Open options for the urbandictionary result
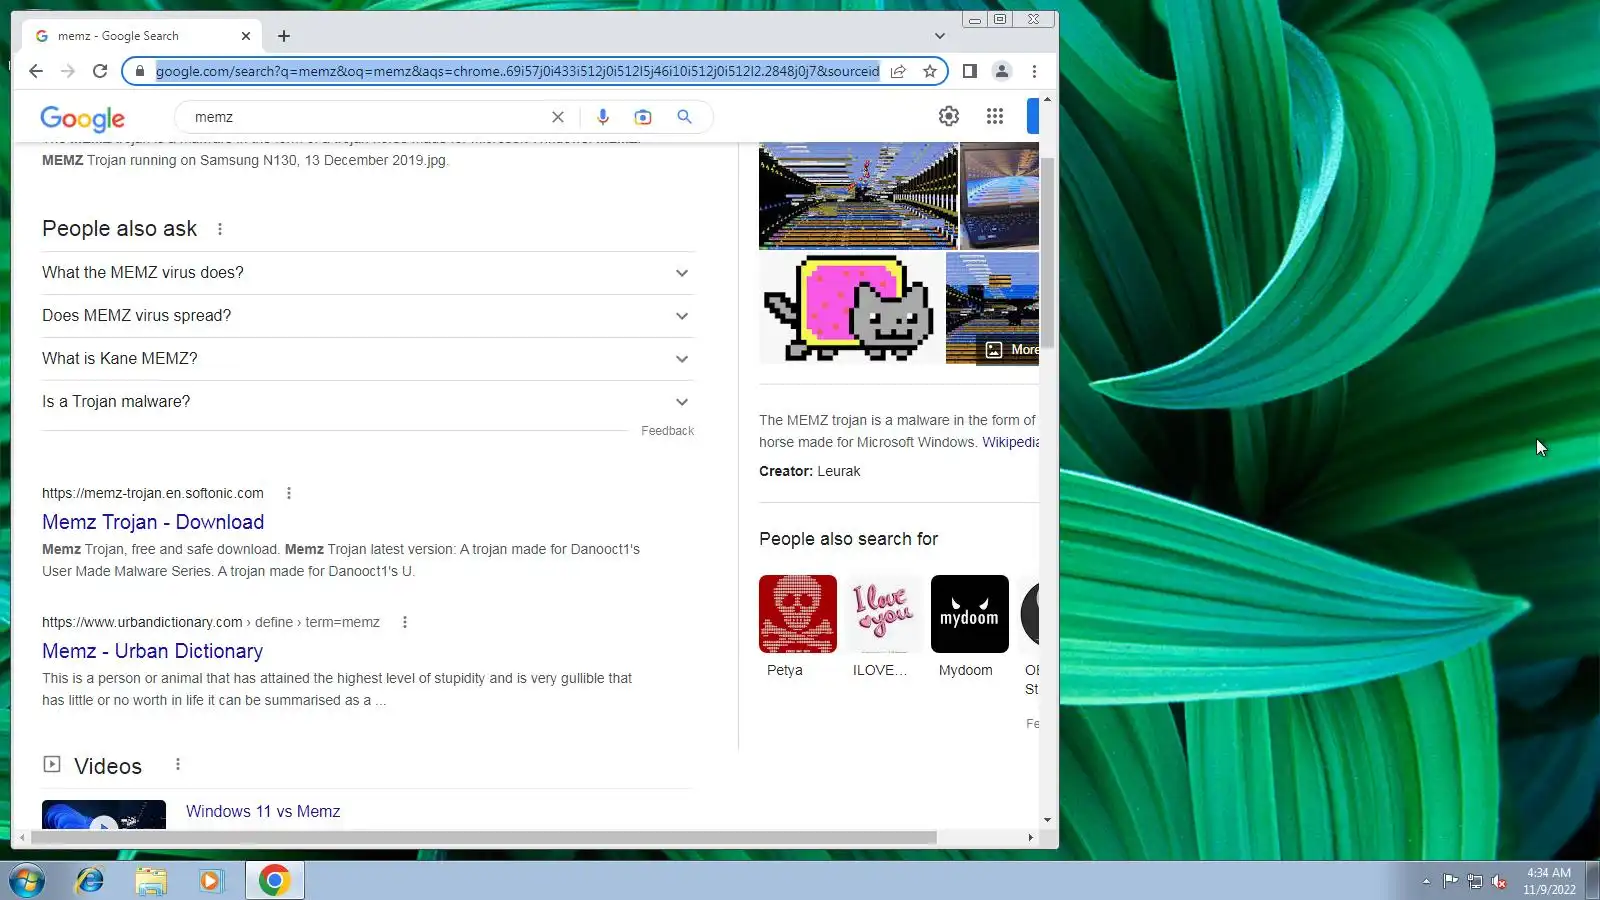Image resolution: width=1600 pixels, height=900 pixels. 405,622
